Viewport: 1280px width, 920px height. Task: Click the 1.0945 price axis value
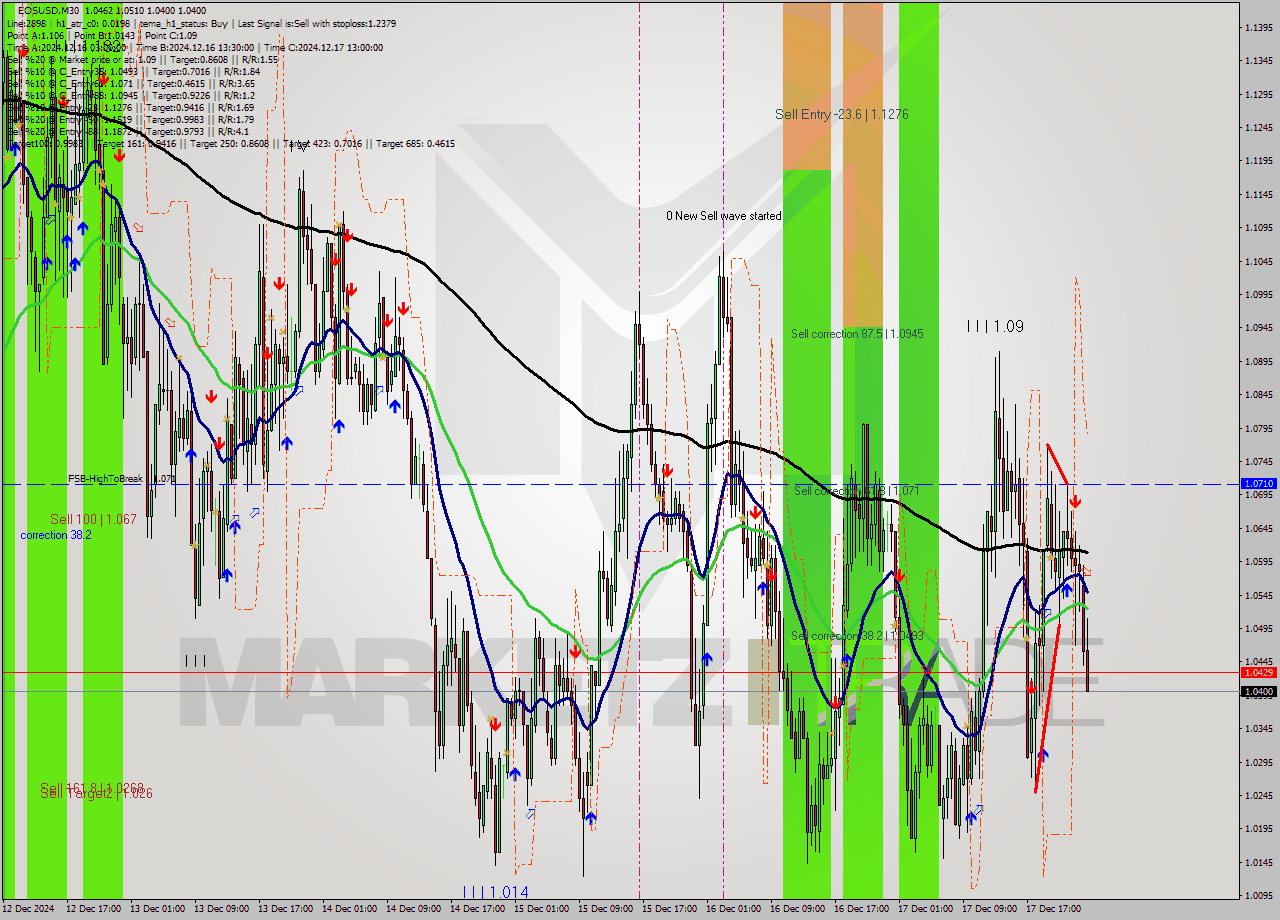pyautogui.click(x=1258, y=328)
